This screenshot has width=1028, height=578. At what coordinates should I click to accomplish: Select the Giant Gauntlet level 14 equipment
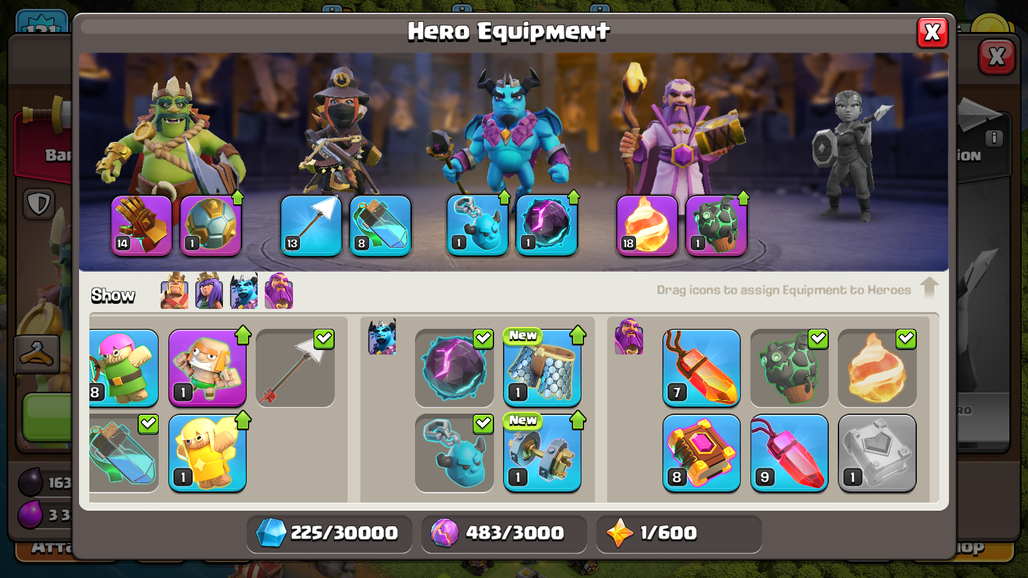coord(141,225)
